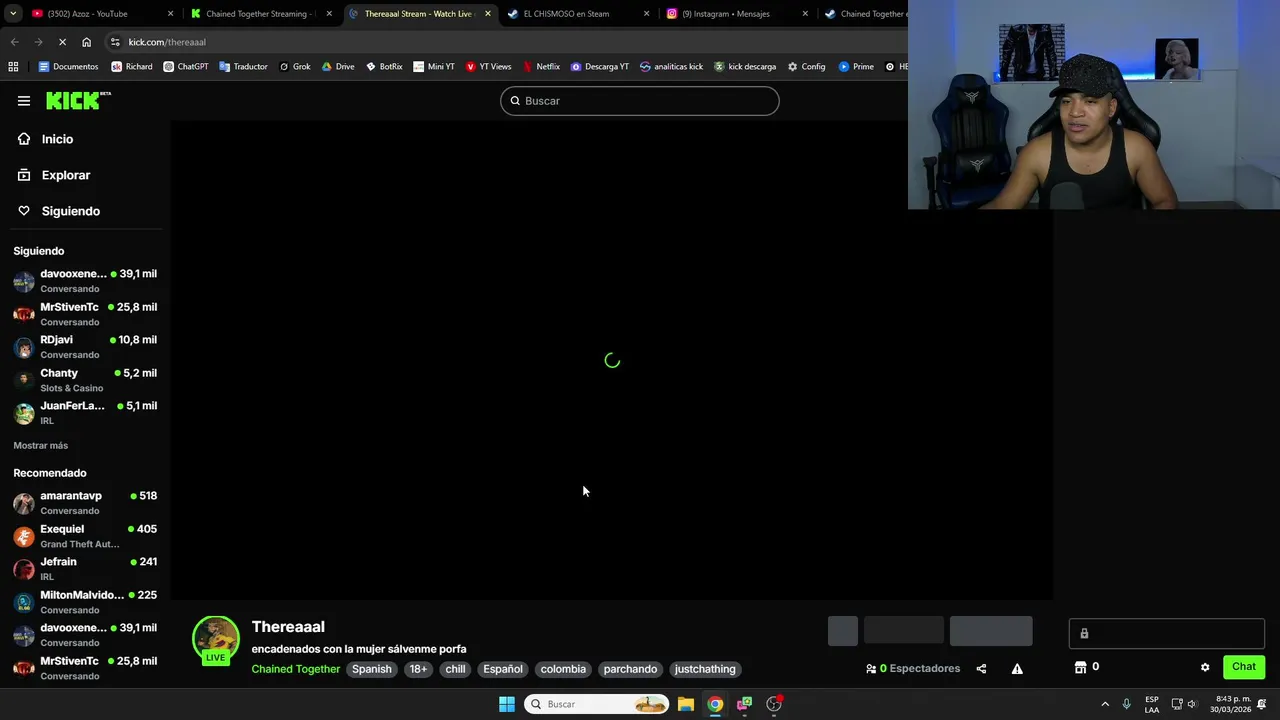Open MiltonMalvido recommended channel
Viewport: 1280px width, 720px height.
[85, 602]
